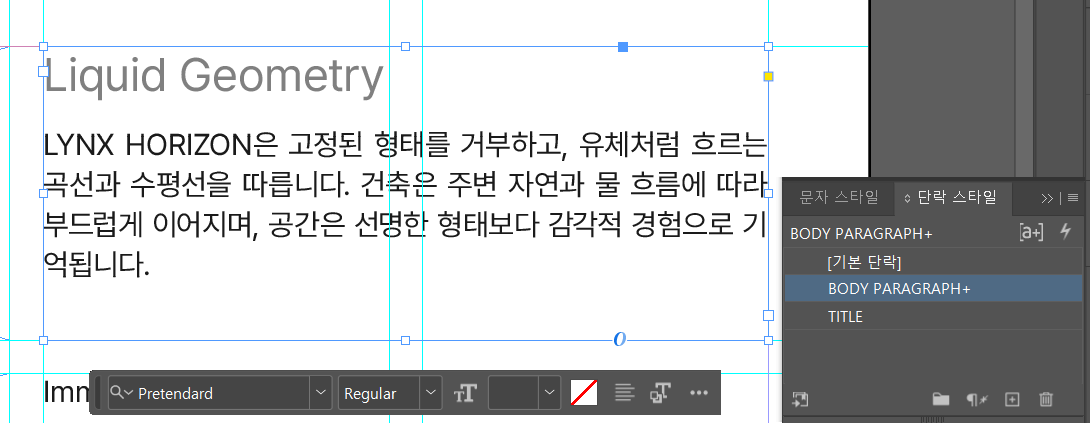1090x423 pixels.
Task: Cycle panel size with tab arrows icon
Action: [x=907, y=198]
